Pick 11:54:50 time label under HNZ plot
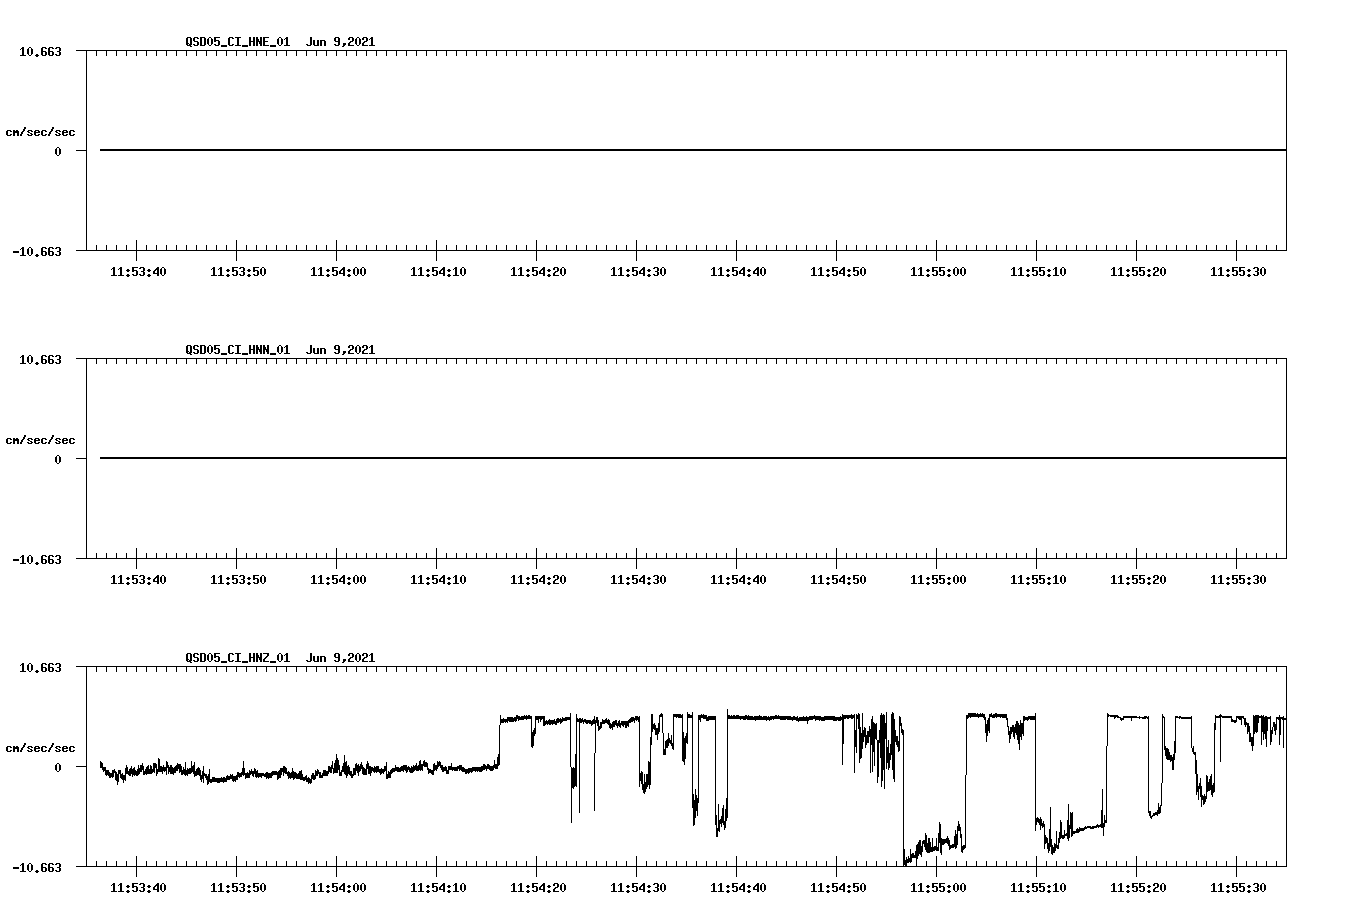 838,887
